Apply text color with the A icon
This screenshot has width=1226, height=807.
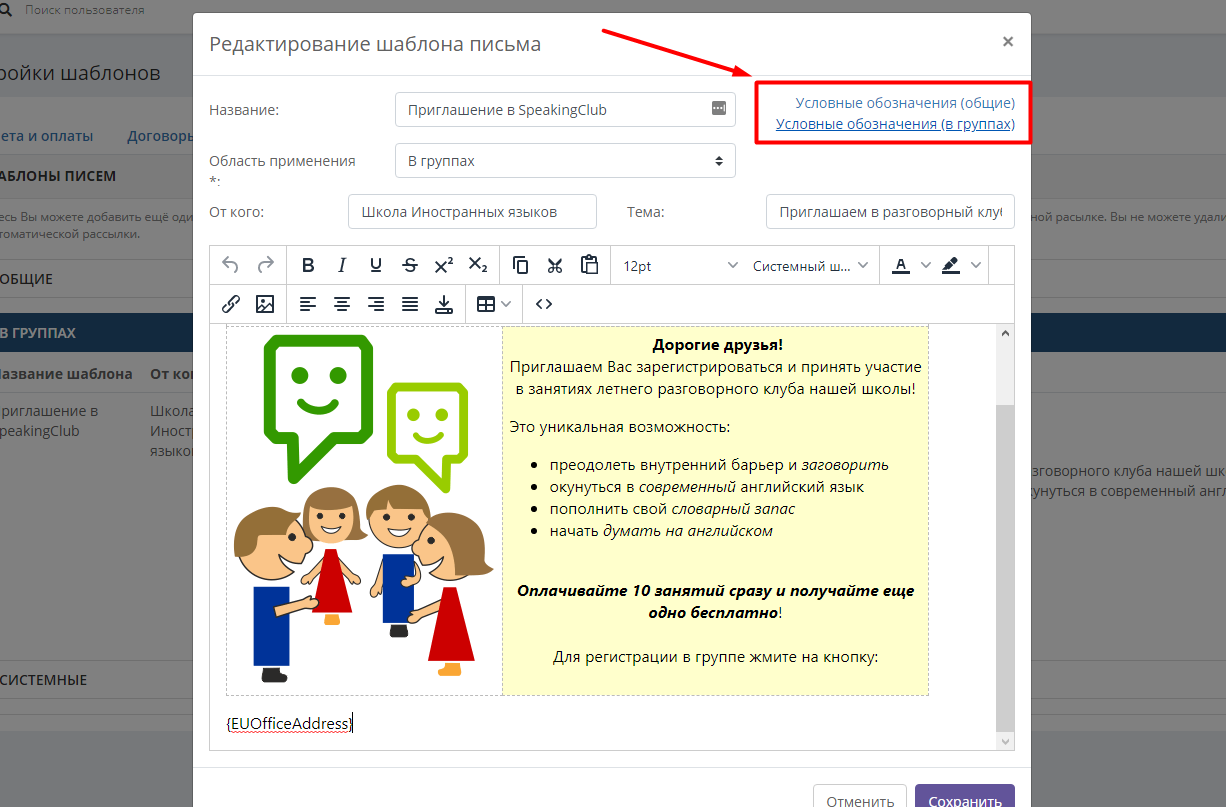(901, 265)
